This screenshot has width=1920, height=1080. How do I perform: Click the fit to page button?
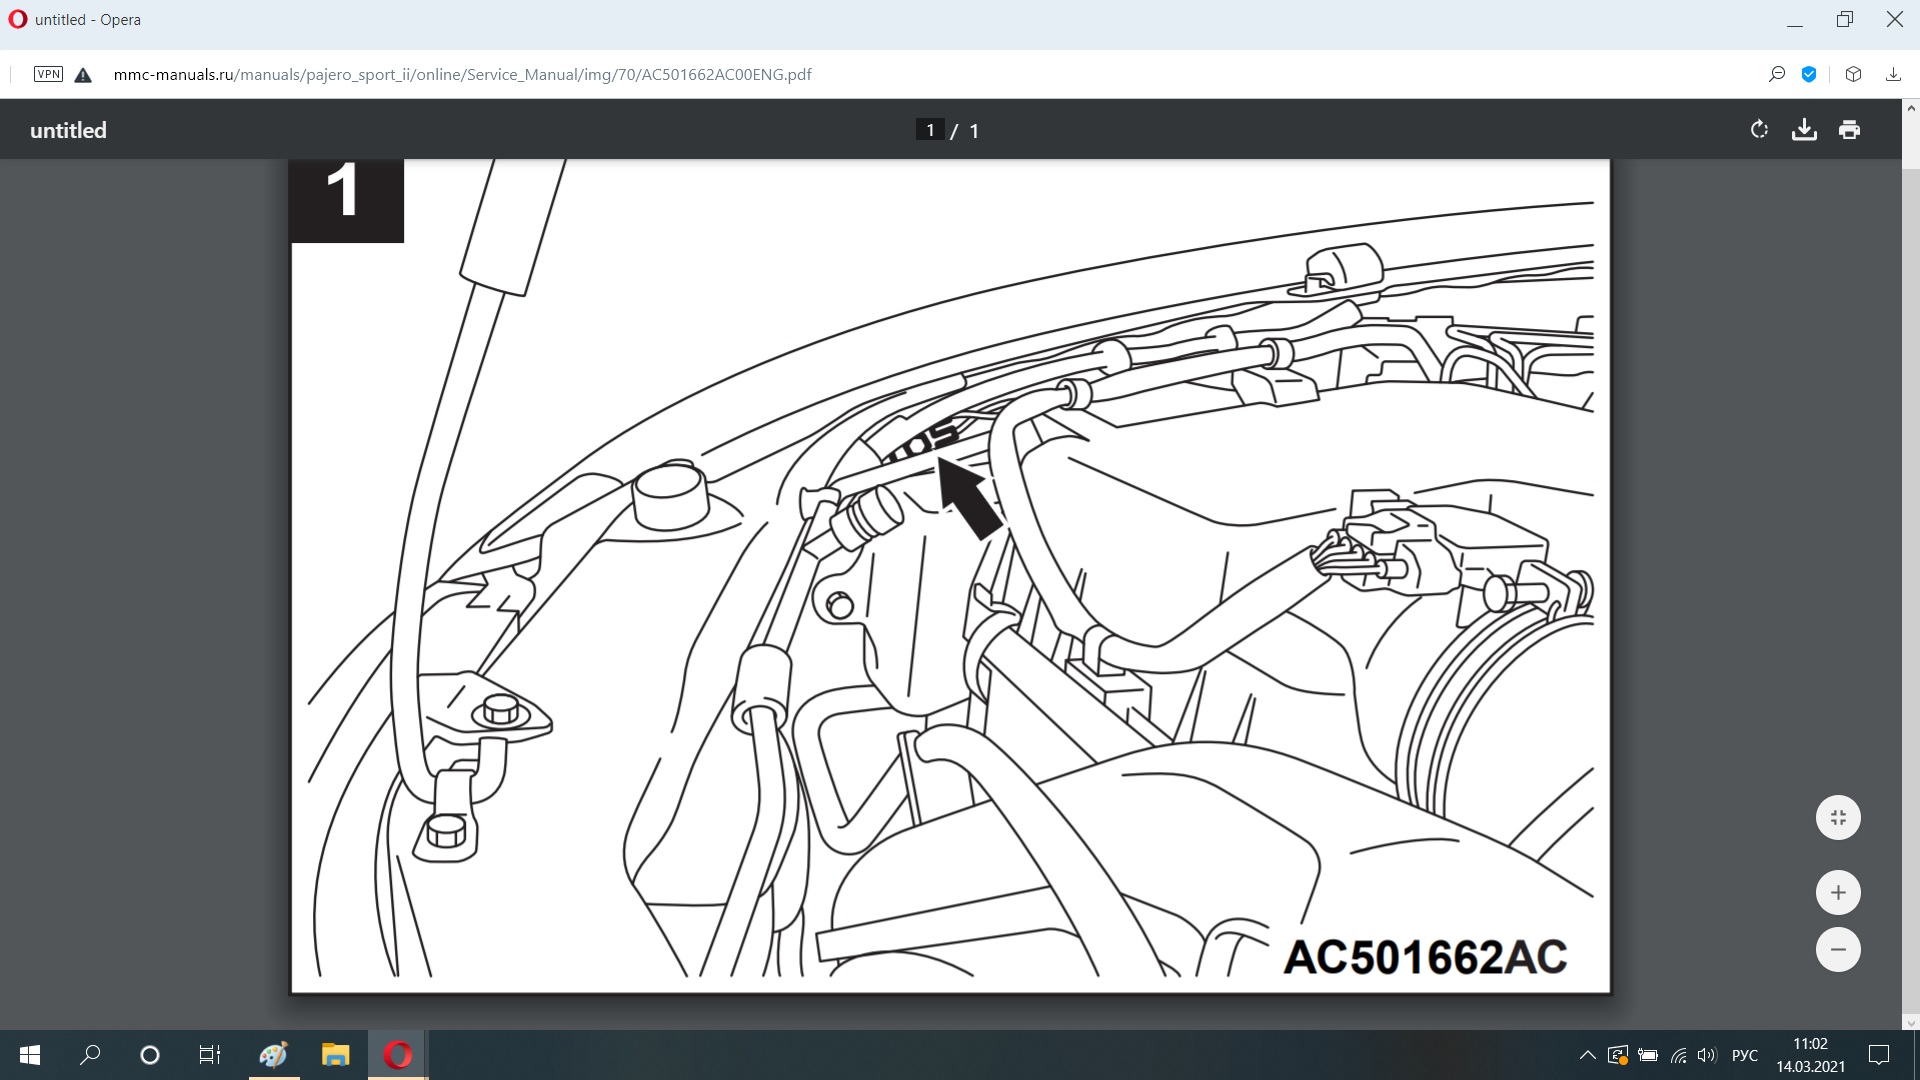pos(1838,818)
